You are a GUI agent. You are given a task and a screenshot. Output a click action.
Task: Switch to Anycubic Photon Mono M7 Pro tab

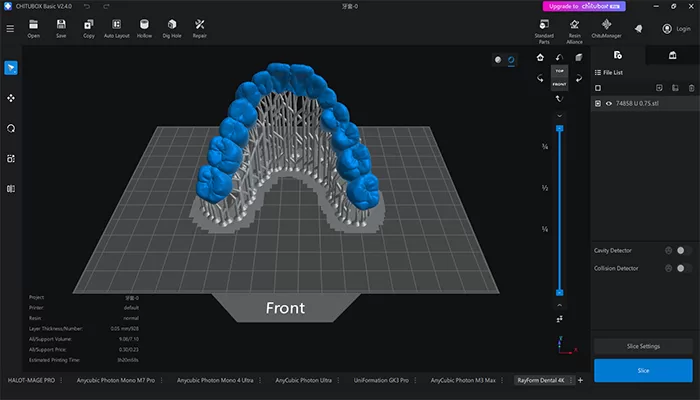(116, 380)
